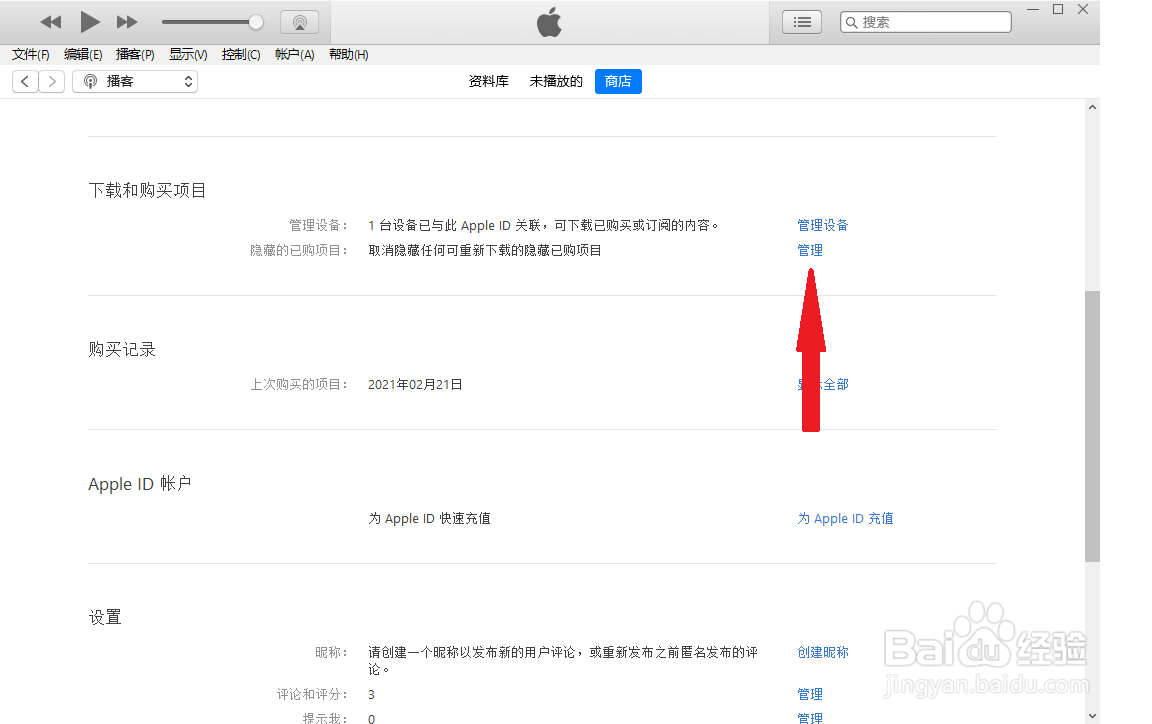This screenshot has height=724, width=1152.
Task: Click the scrollbar up arrow
Action: point(1092,107)
